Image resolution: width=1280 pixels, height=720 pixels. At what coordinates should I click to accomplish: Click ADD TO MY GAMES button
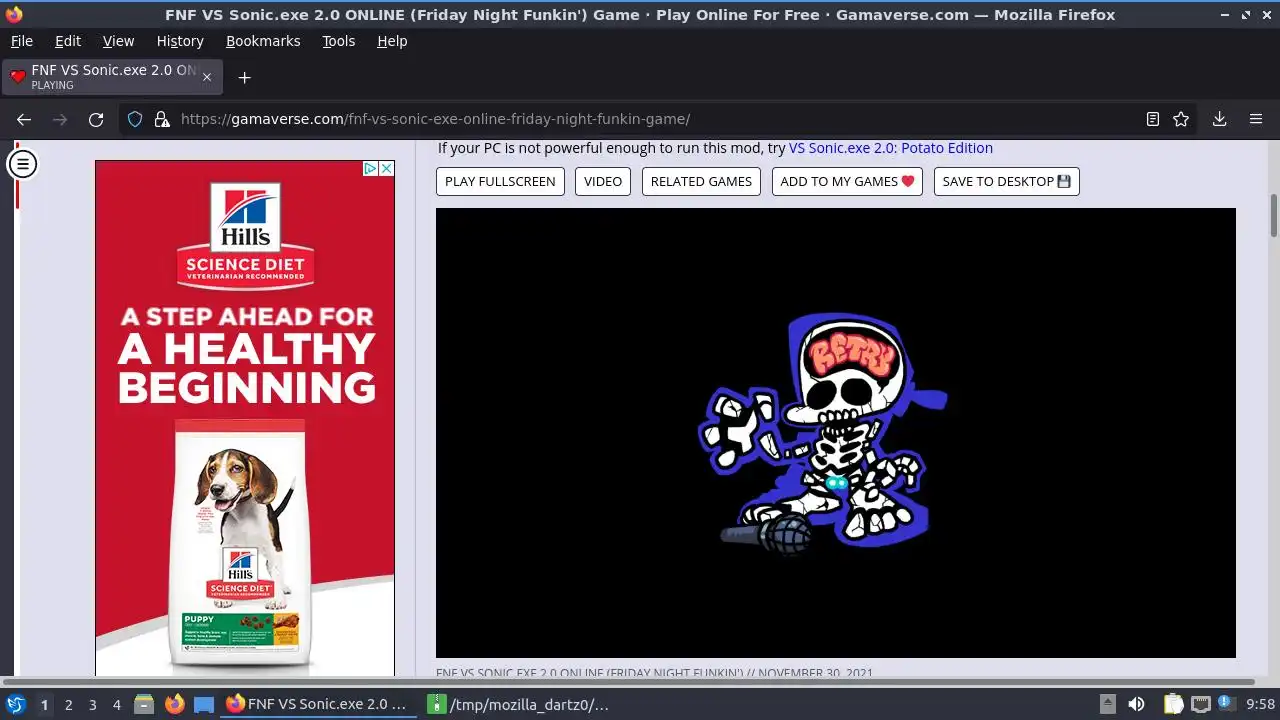pyautogui.click(x=847, y=181)
